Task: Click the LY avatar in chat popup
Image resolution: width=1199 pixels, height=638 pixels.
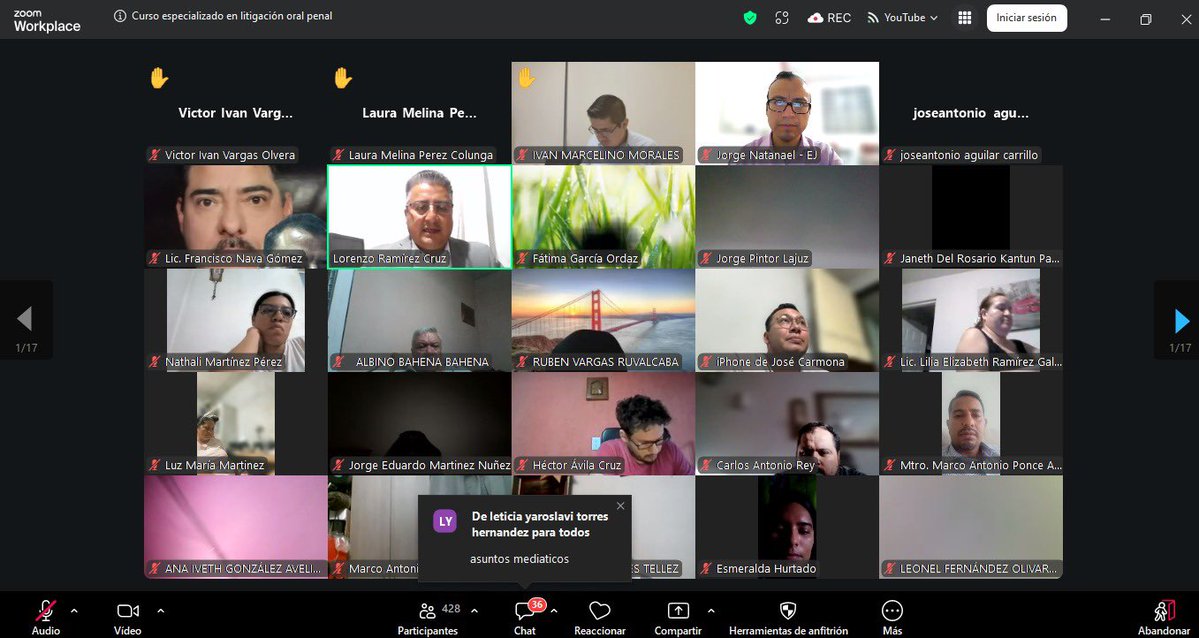Action: point(445,521)
